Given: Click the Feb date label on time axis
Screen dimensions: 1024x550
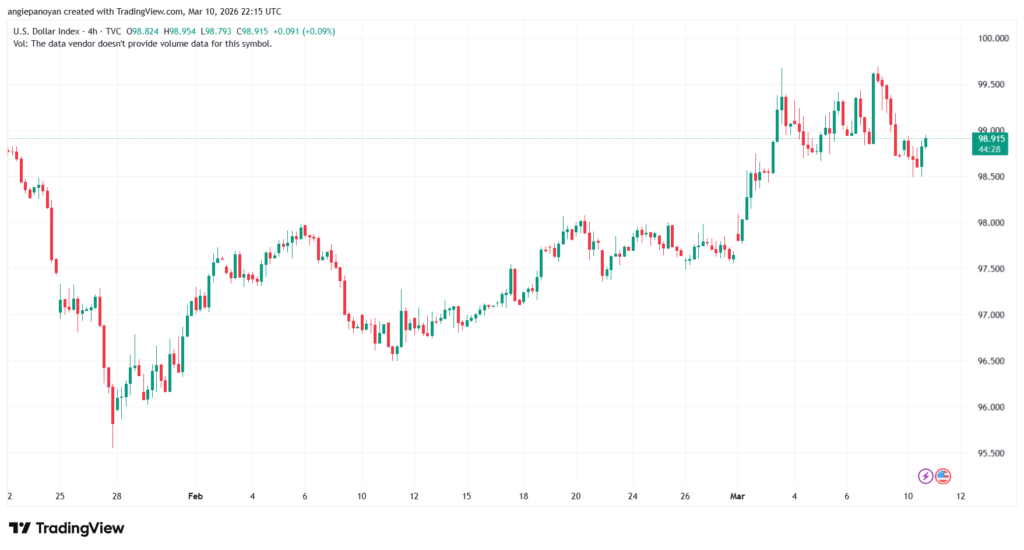Looking at the screenshot, I should point(195,496).
